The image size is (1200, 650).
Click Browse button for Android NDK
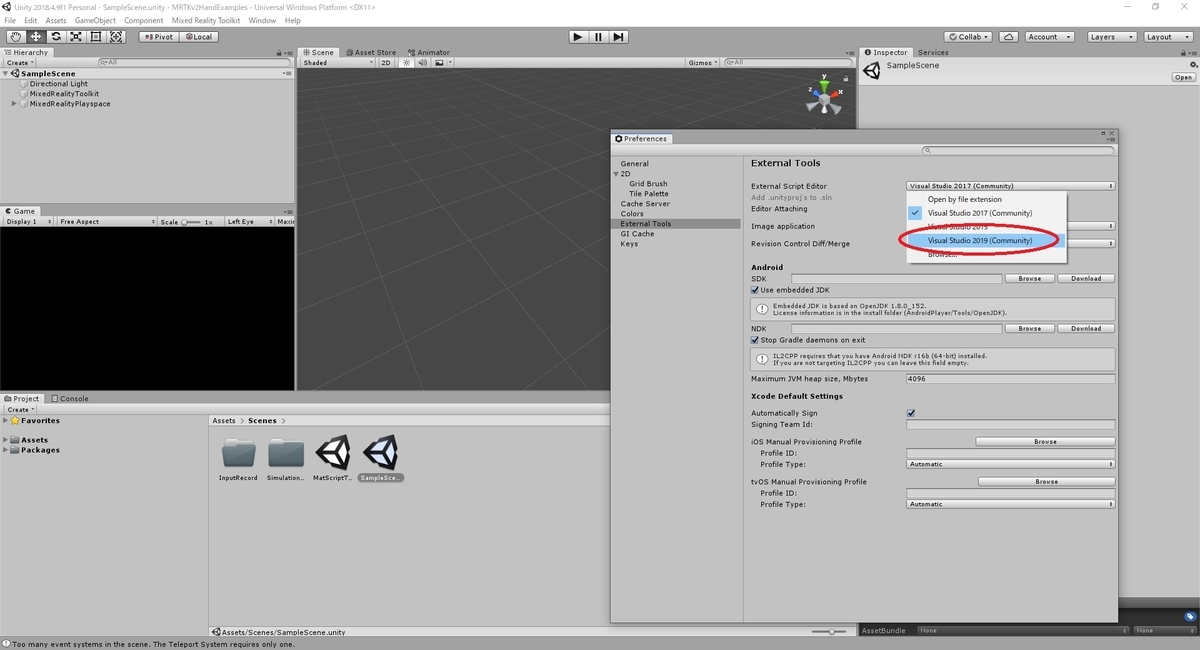(1029, 328)
